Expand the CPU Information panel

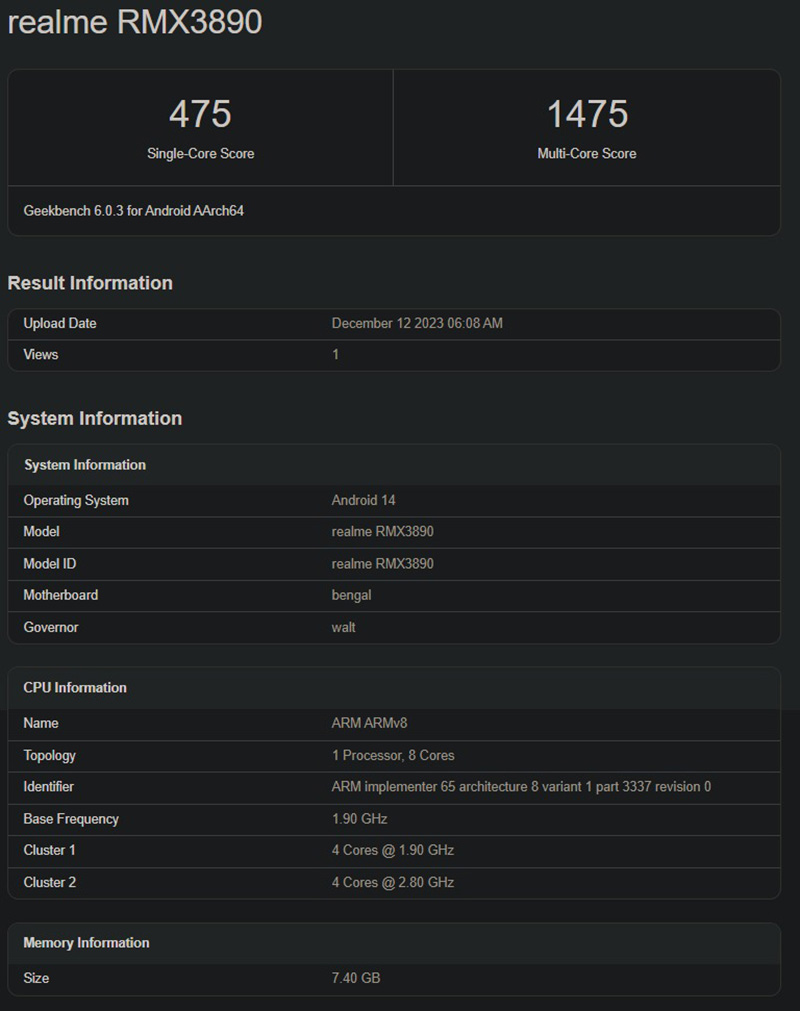(x=75, y=687)
